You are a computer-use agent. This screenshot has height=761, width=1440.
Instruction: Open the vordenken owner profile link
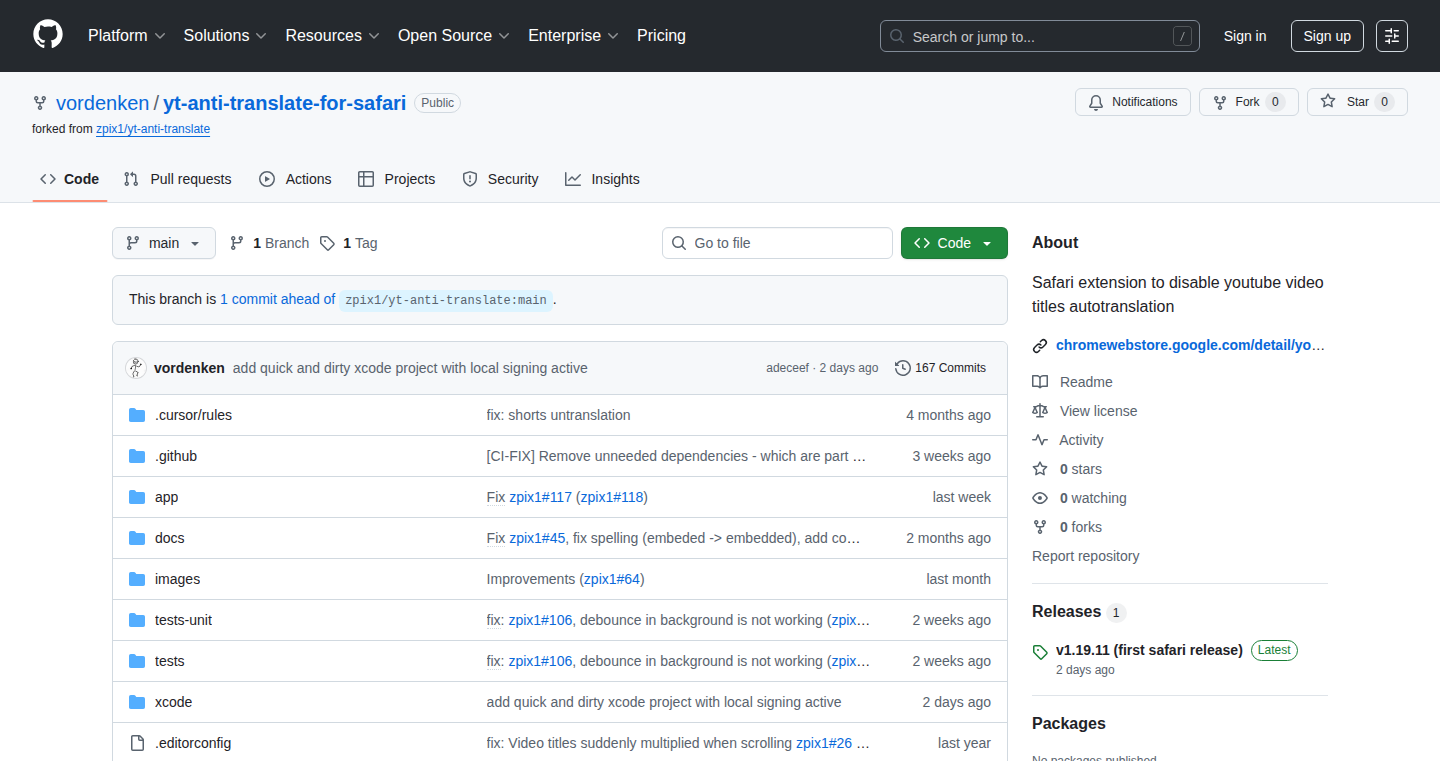pyautogui.click(x=102, y=102)
